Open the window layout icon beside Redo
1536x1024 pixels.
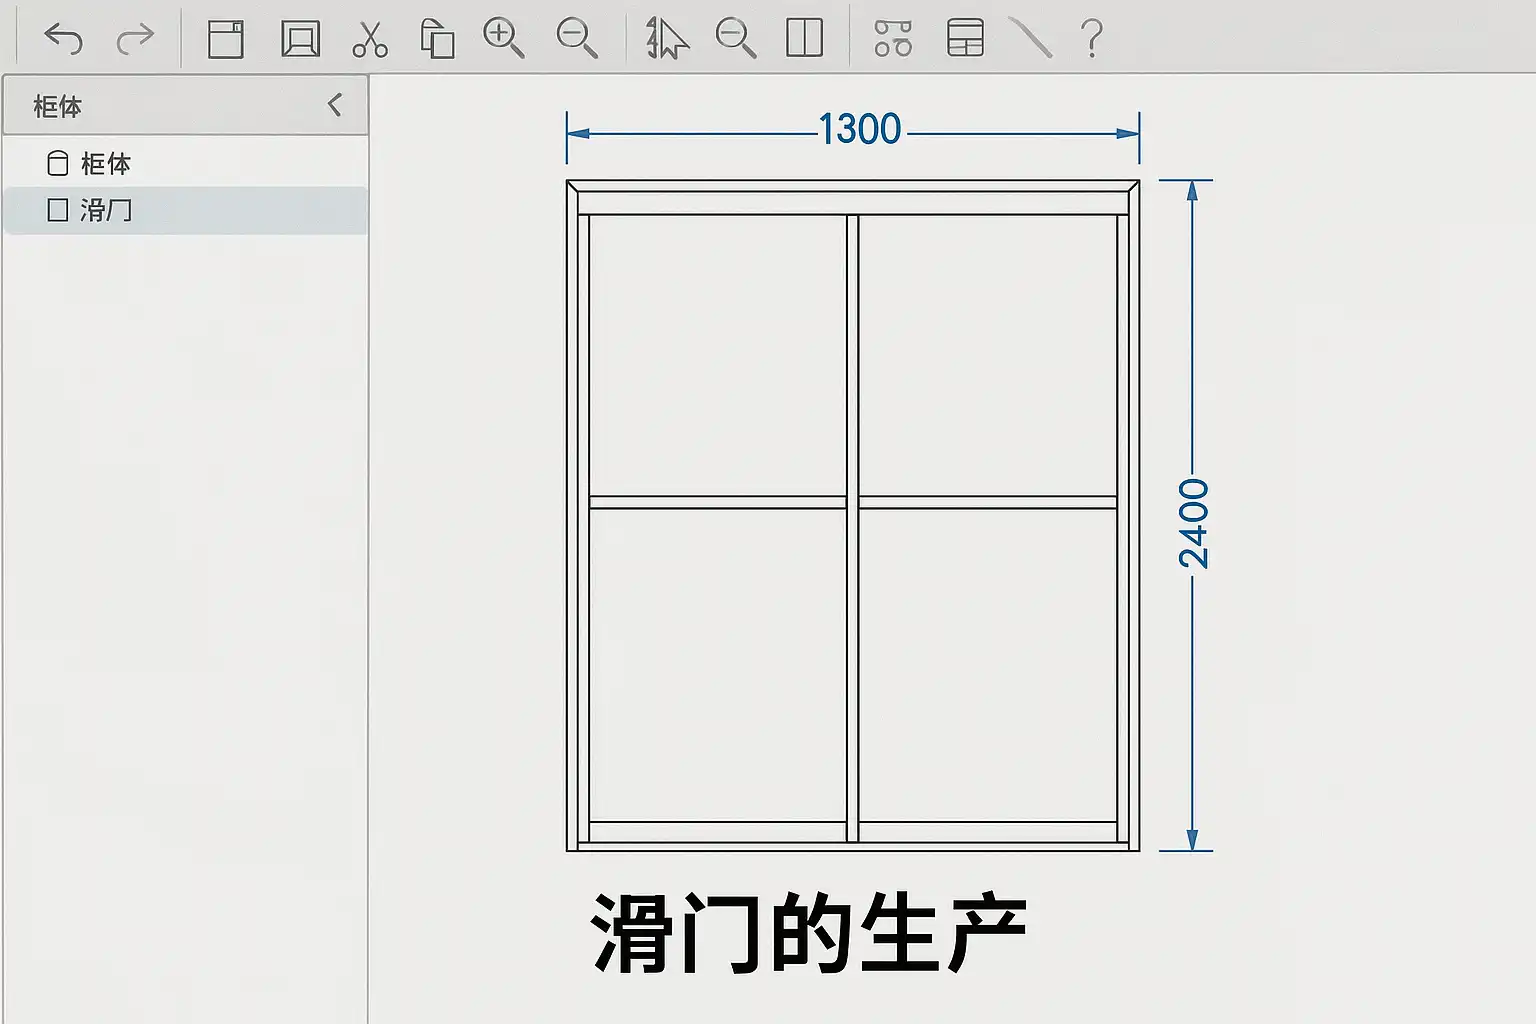click(x=226, y=39)
